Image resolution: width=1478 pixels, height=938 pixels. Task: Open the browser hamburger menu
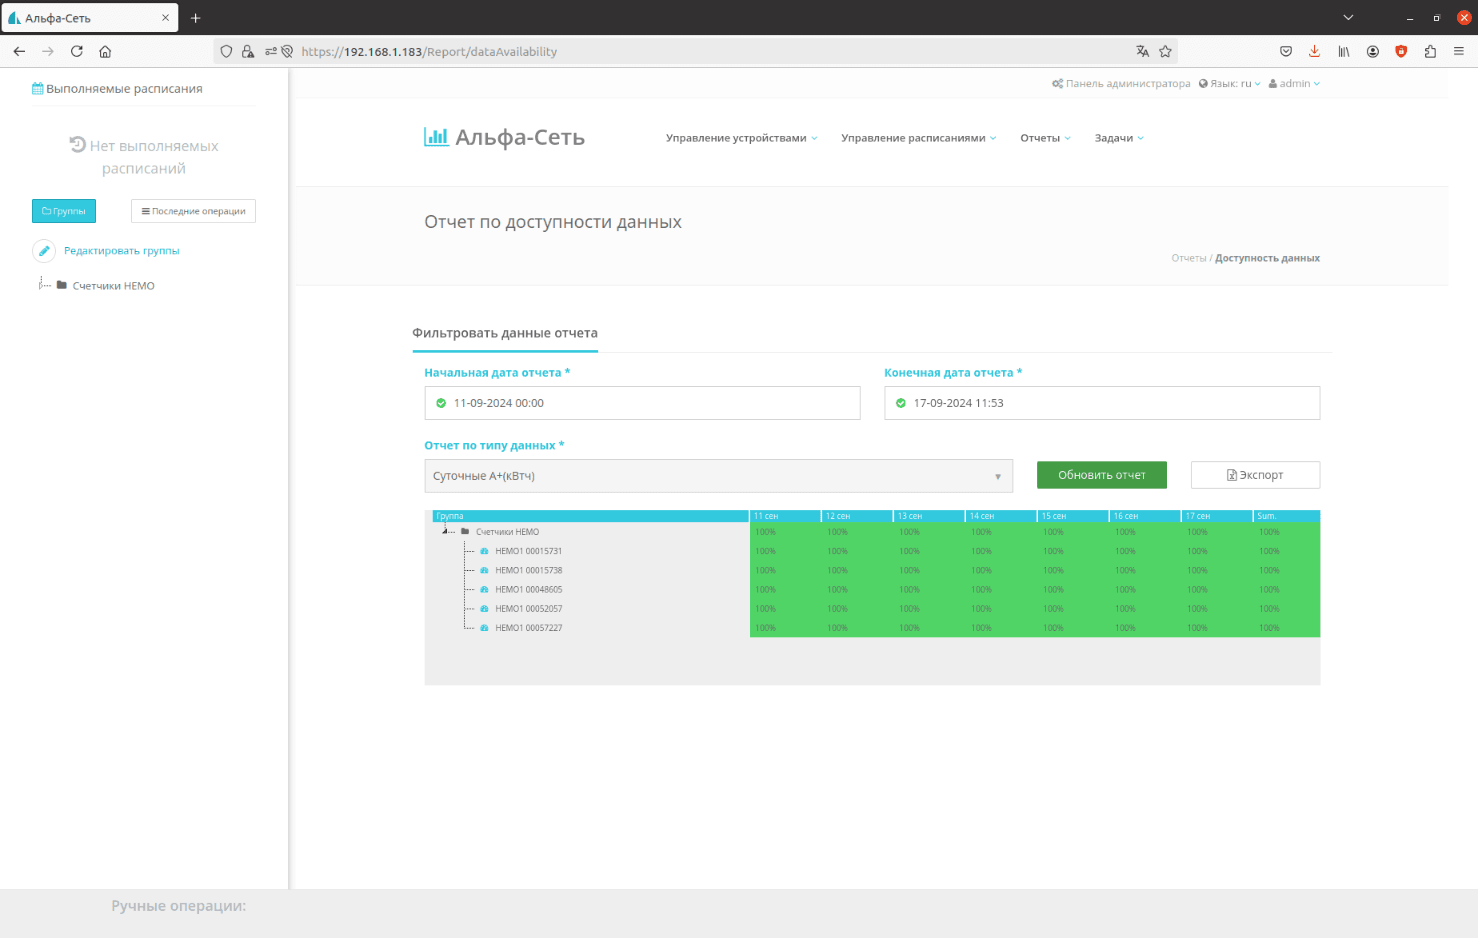pyautogui.click(x=1459, y=51)
